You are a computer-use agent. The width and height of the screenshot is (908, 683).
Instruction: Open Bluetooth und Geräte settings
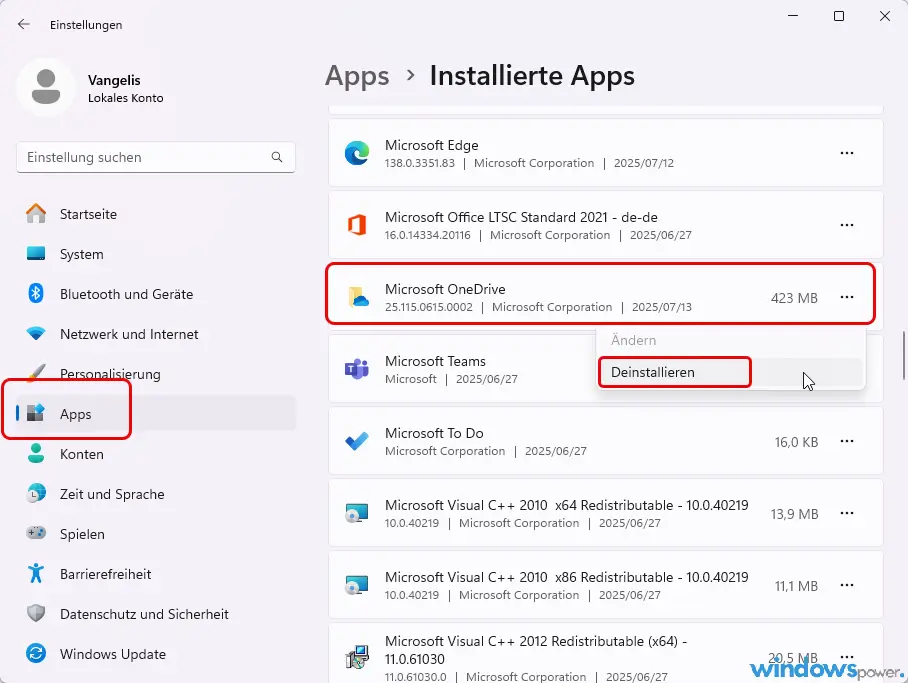click(156, 294)
